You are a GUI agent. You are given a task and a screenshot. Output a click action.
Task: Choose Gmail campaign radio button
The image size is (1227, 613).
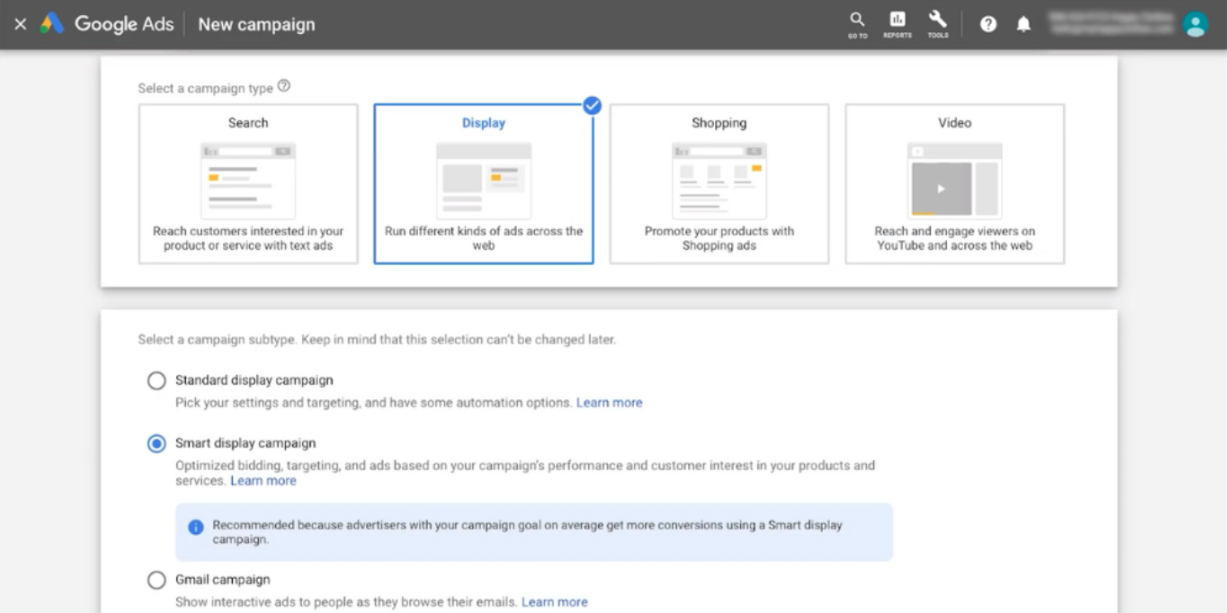(156, 580)
